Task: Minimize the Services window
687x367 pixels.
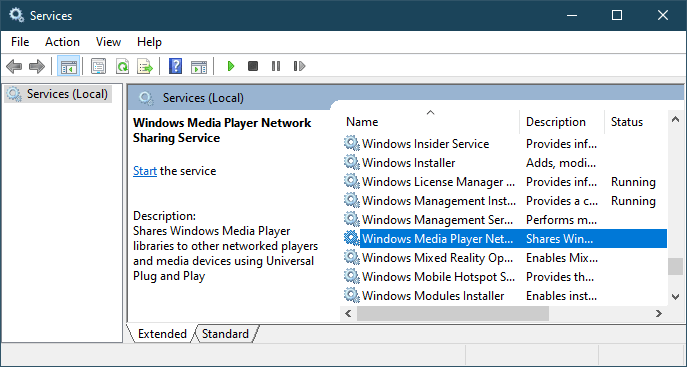Action: coord(571,15)
